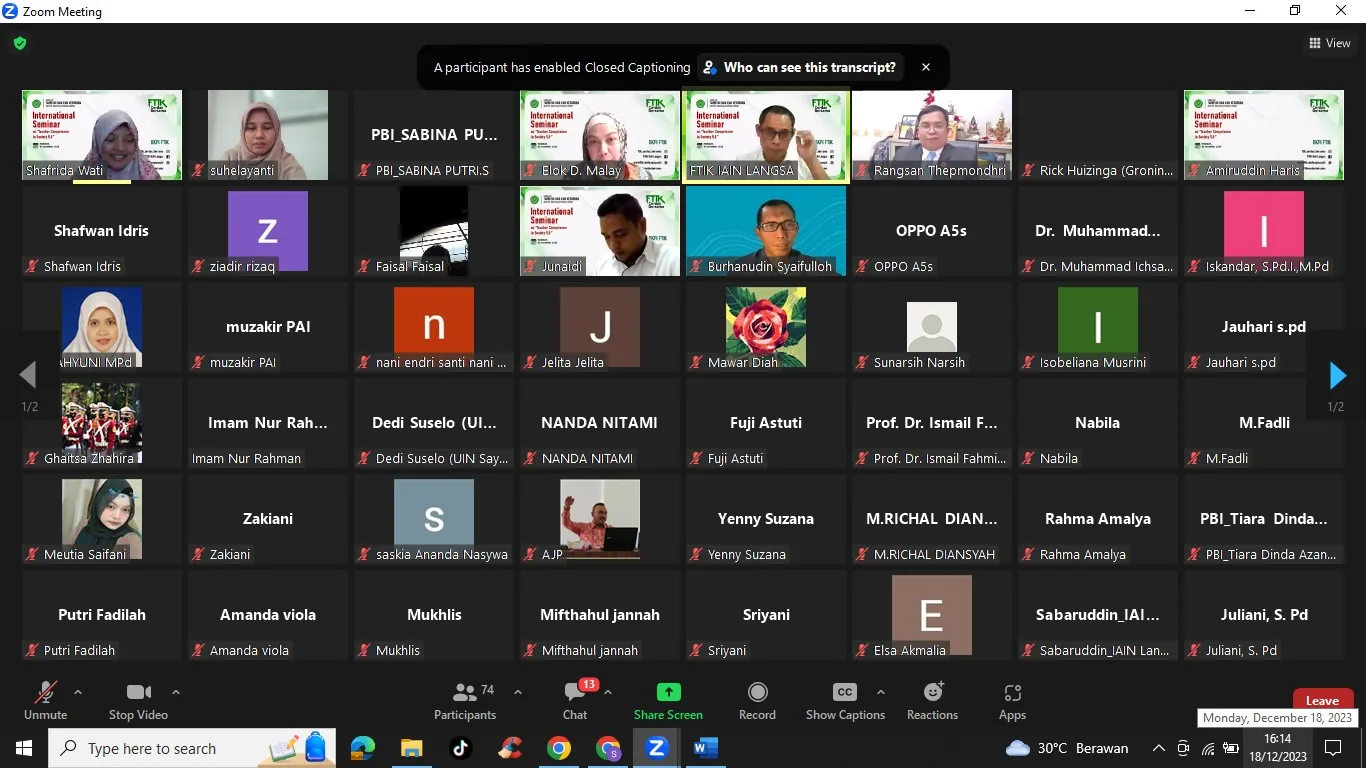Expand the arrow next to Participants
This screenshot has width=1366, height=768.
518,692
